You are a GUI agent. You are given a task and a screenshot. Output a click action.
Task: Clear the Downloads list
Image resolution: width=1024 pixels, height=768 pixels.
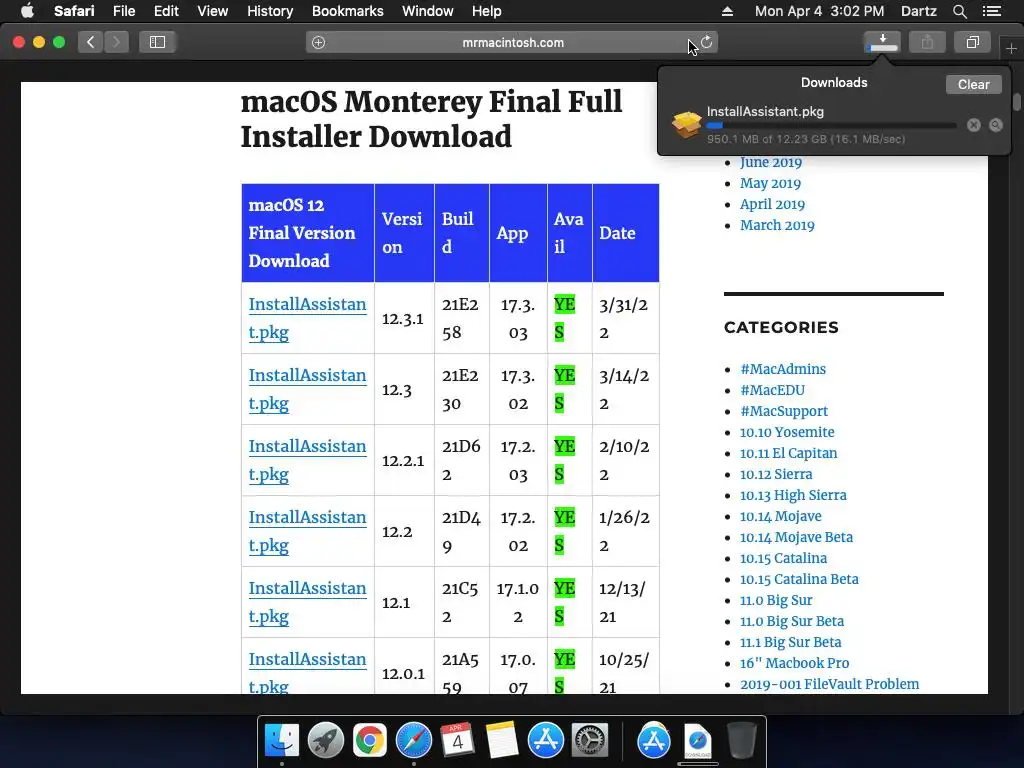(x=973, y=84)
